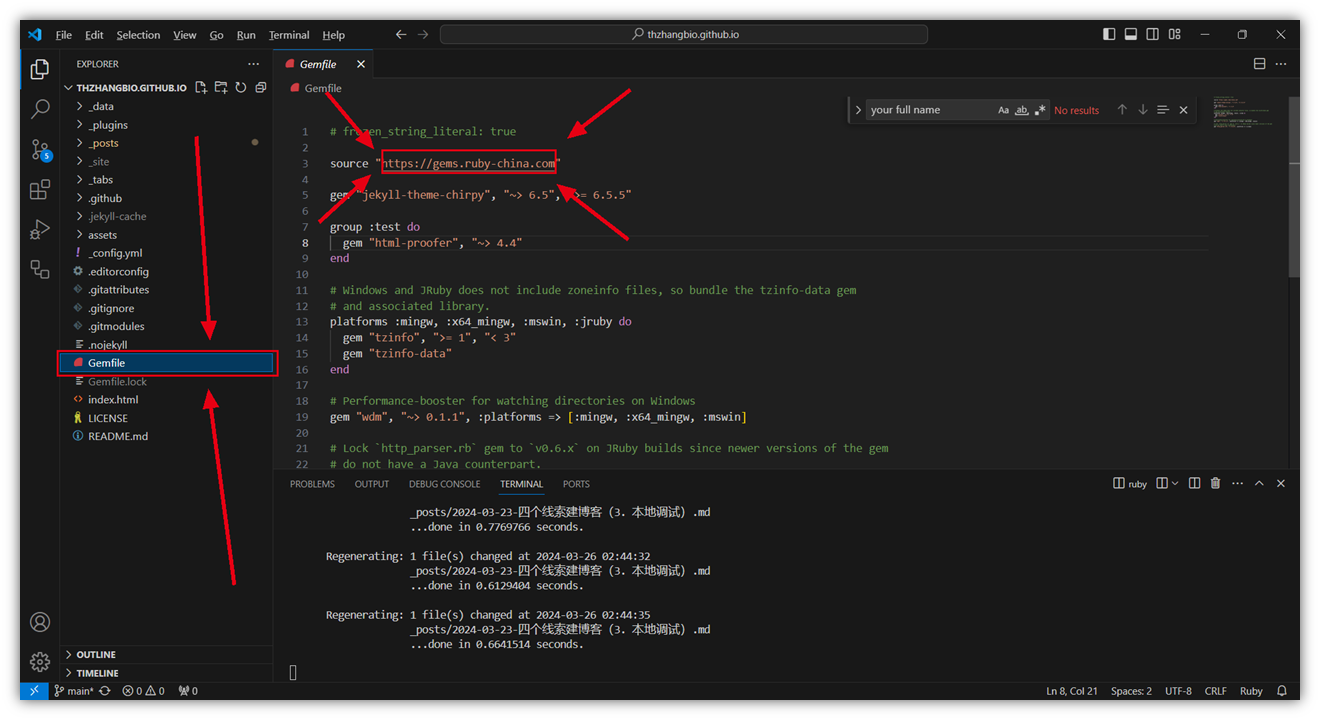Viewport: 1320px width, 720px height.
Task: Maximize the panel with the chevron
Action: pos(1259,484)
